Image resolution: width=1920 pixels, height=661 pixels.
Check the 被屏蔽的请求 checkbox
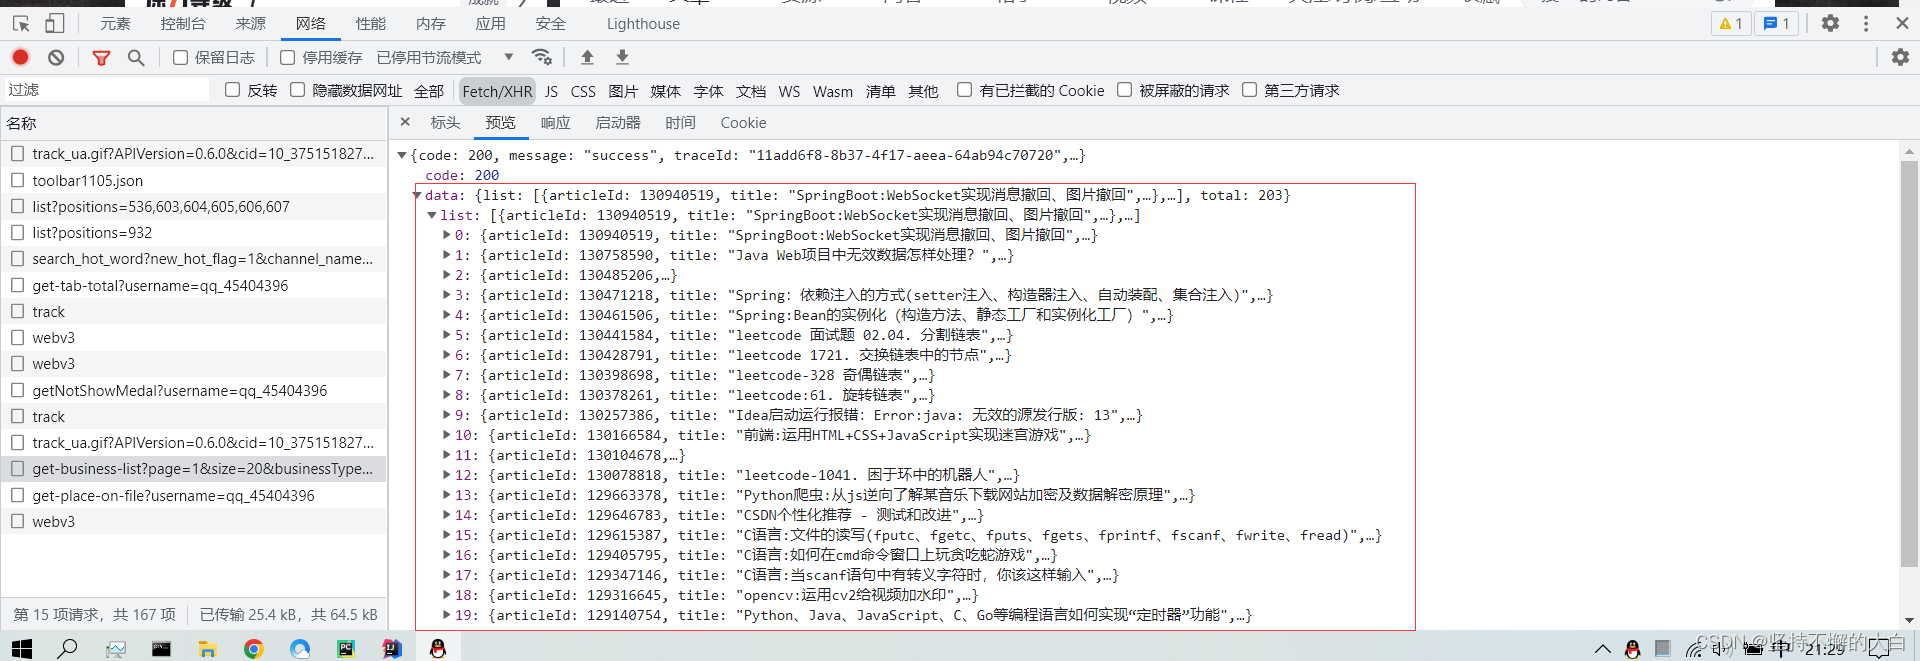1124,90
